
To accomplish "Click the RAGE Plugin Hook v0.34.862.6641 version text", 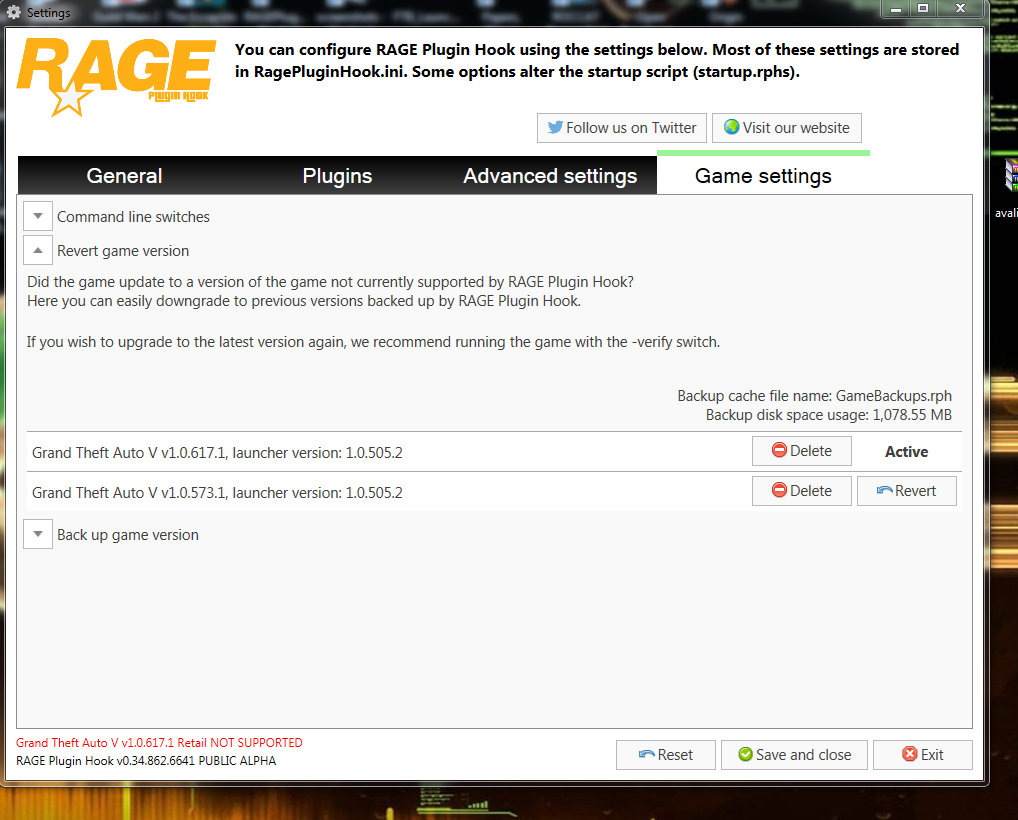I will click(x=146, y=760).
